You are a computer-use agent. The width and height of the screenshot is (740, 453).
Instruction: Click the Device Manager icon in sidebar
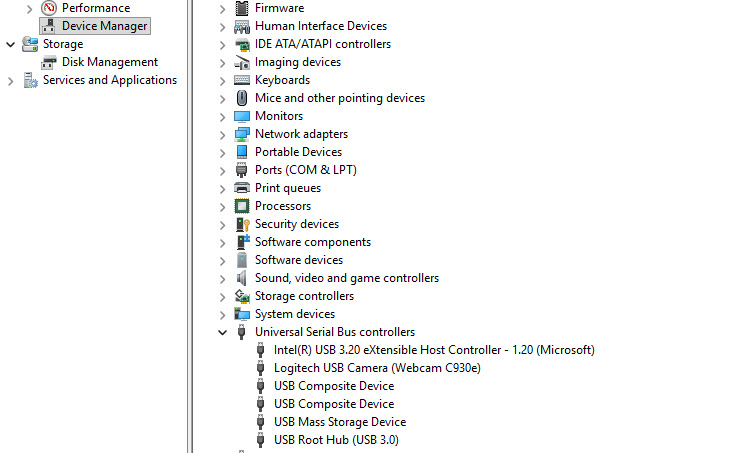[49, 26]
